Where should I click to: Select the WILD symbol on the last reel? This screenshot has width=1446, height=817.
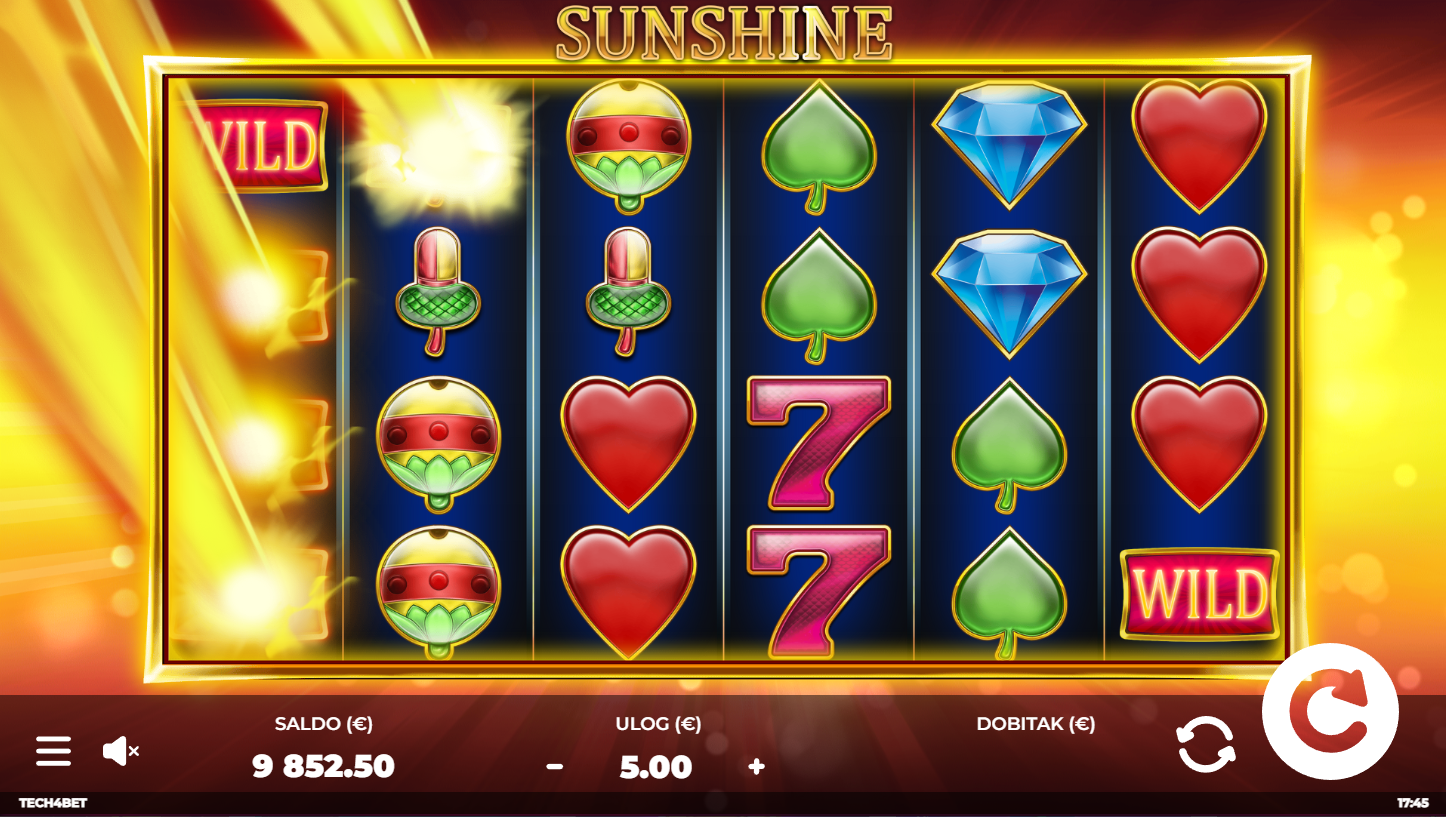click(x=1199, y=594)
